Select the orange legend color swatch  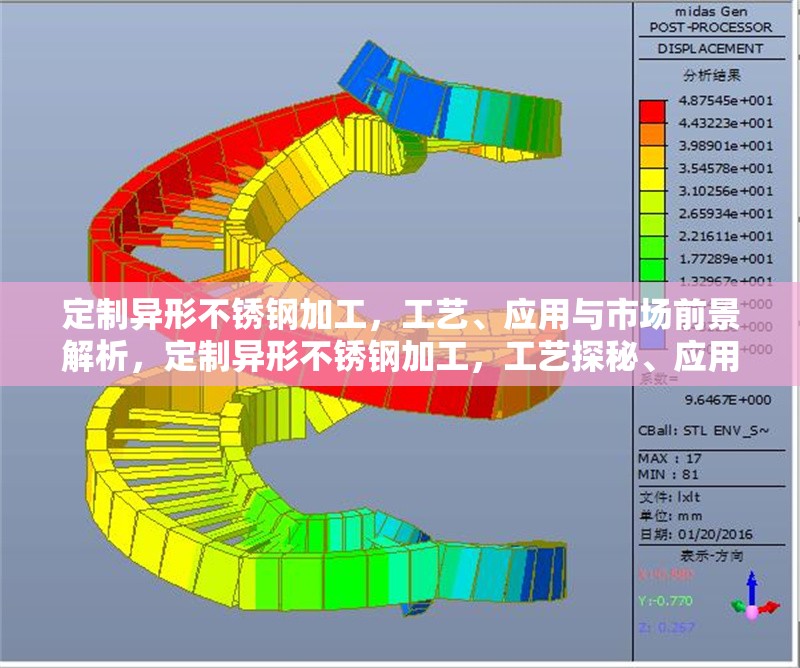coord(653,133)
